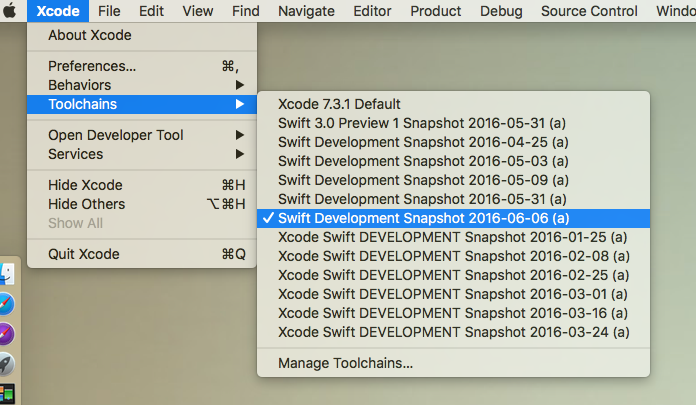This screenshot has width=696, height=405.
Task: Expand the Services submenu
Action: coord(142,154)
